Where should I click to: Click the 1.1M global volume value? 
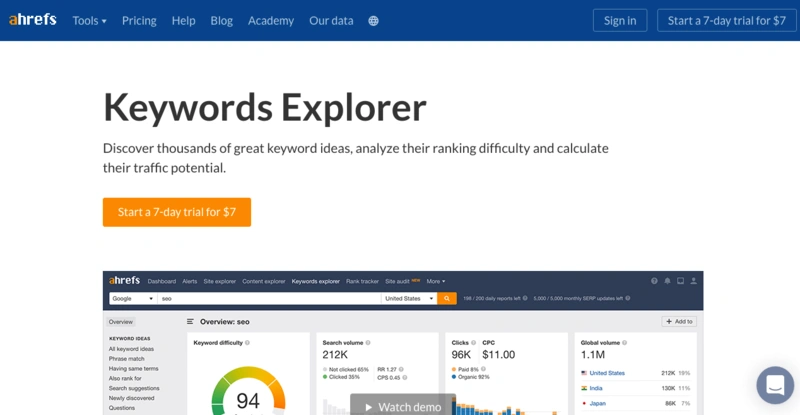pyautogui.click(x=593, y=354)
